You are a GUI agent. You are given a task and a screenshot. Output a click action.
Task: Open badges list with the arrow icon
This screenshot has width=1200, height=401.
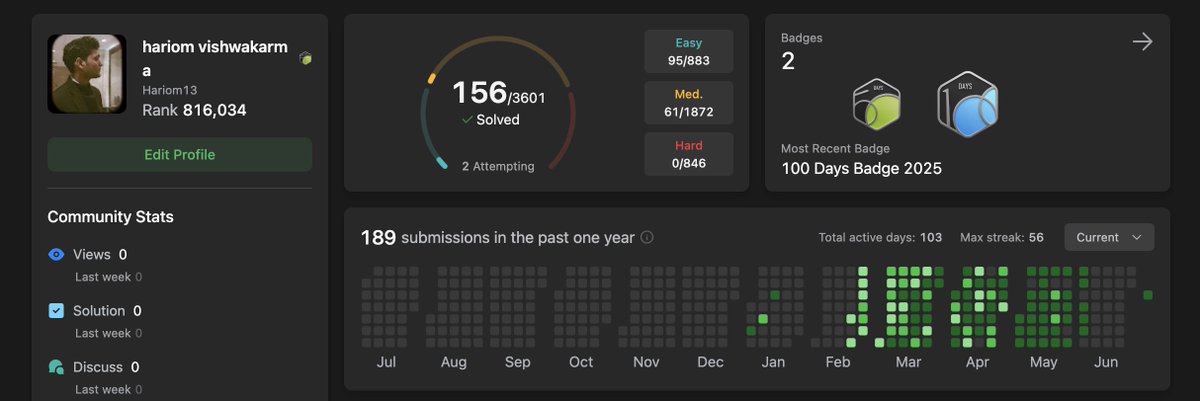pos(1142,41)
